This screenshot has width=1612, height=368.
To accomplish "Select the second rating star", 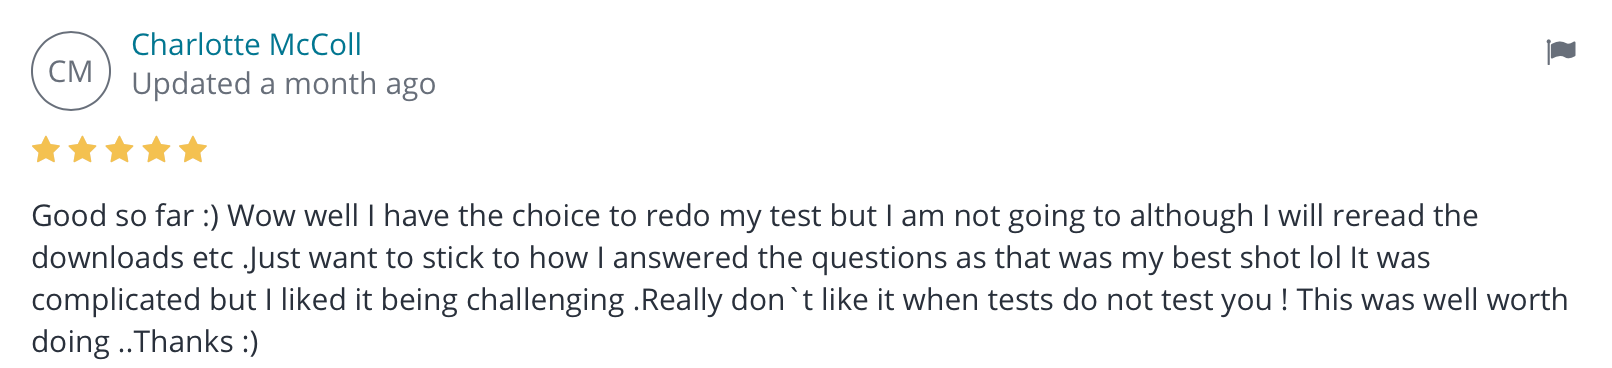I will pyautogui.click(x=83, y=150).
